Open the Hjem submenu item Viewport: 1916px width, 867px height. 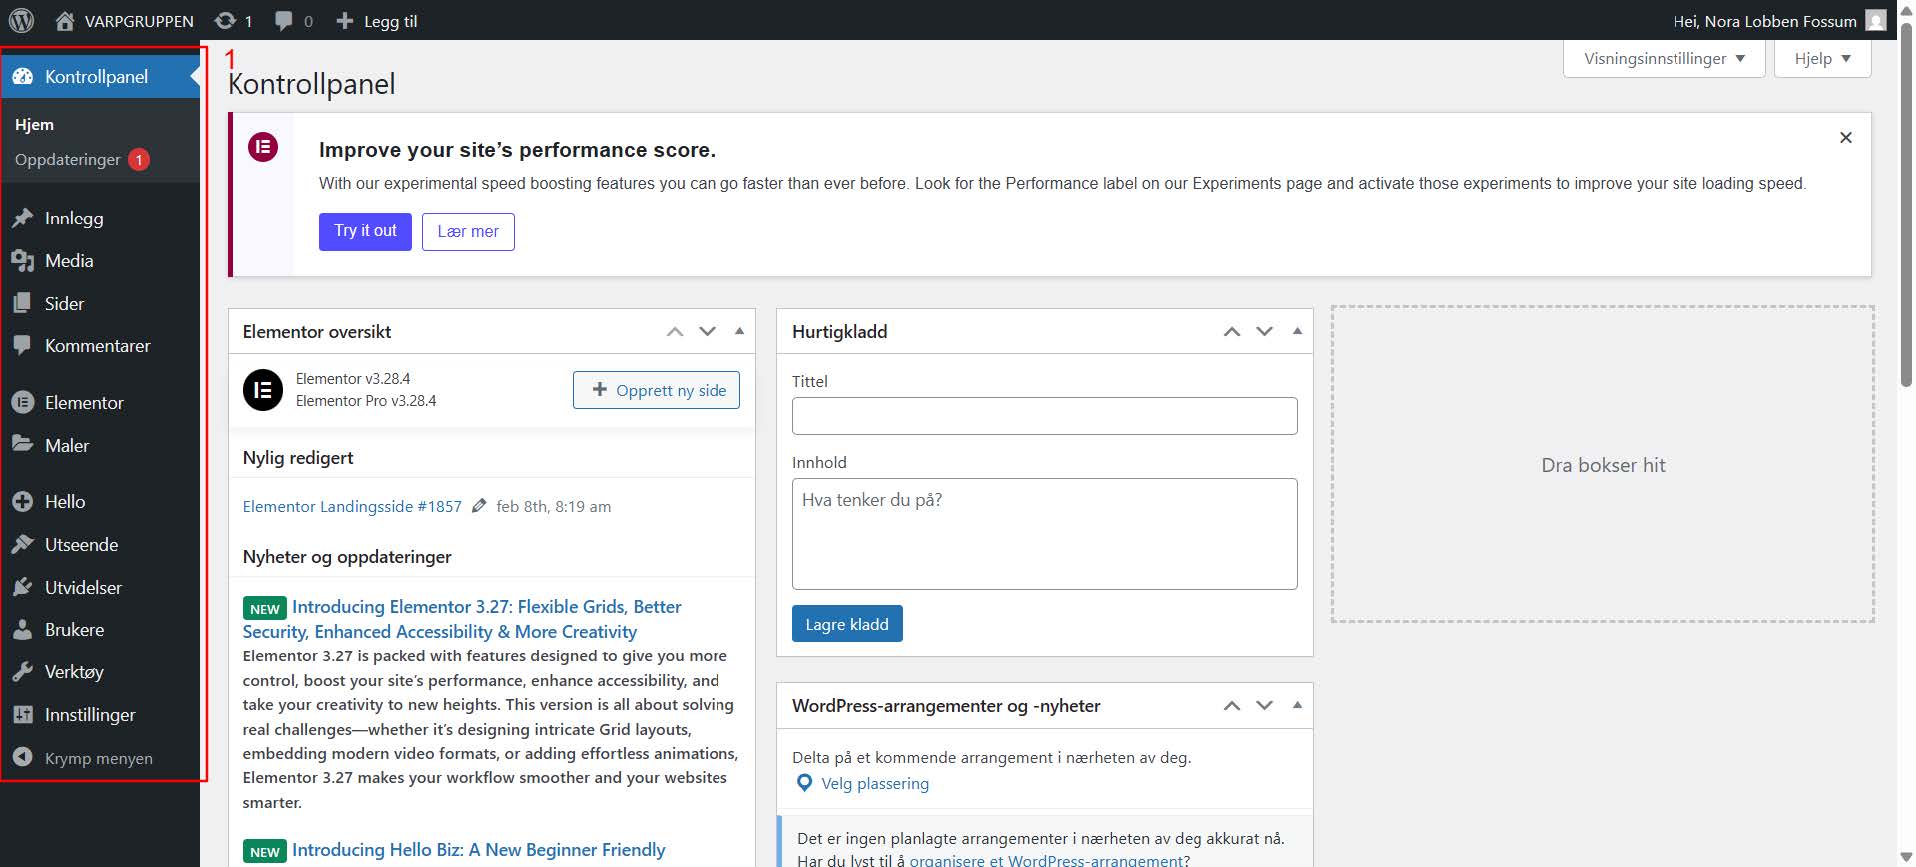pos(35,124)
